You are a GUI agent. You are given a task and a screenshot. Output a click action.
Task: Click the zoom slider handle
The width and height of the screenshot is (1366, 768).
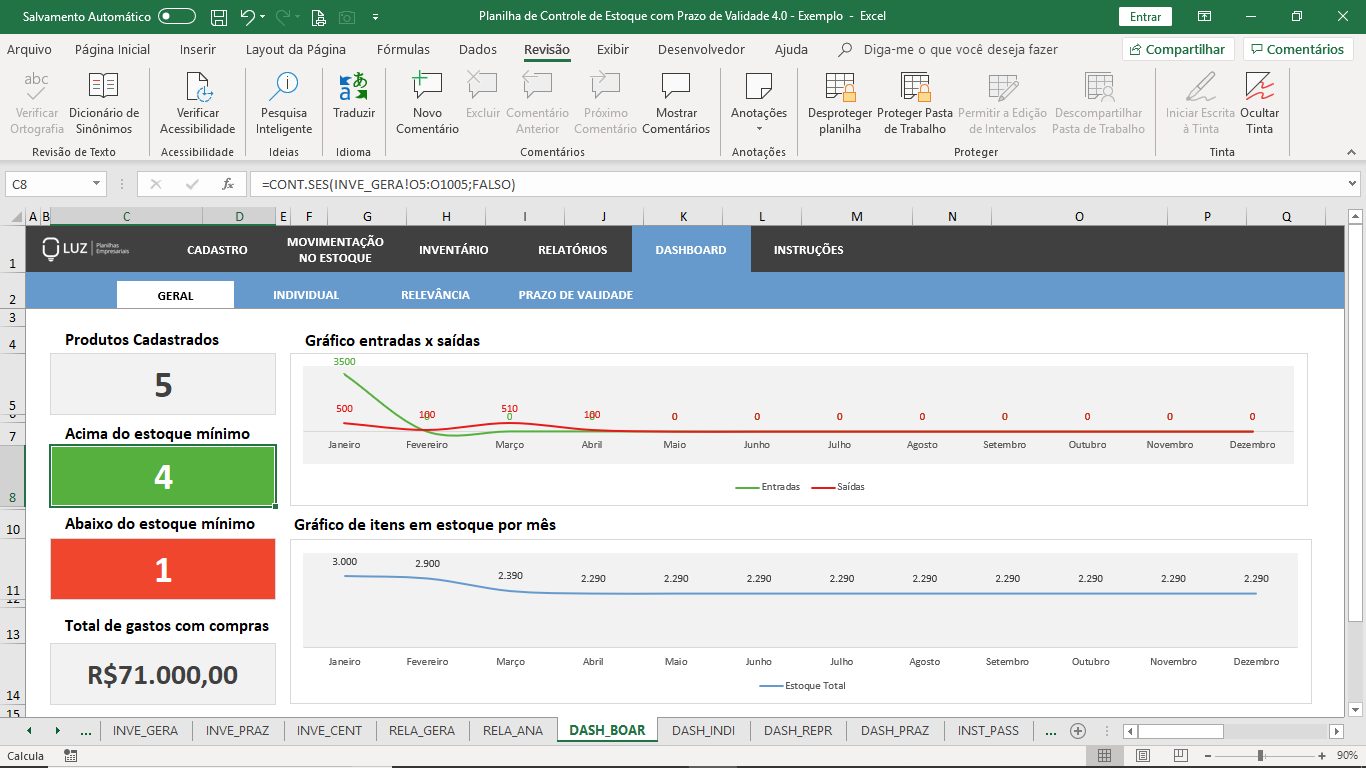coord(1260,756)
